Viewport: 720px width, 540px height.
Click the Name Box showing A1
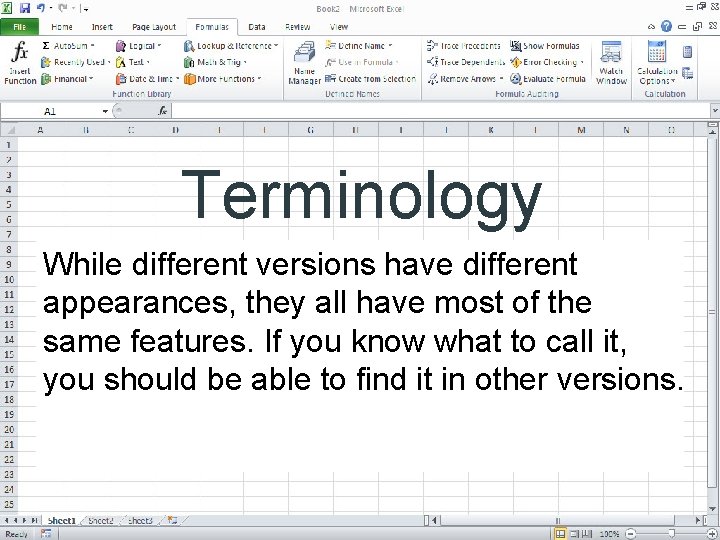click(50, 111)
